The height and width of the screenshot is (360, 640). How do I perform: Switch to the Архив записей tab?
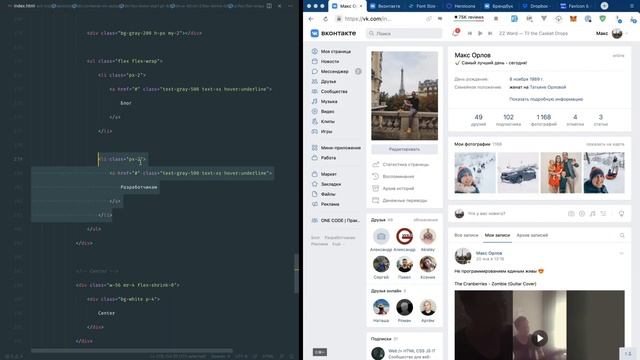[x=532, y=236]
